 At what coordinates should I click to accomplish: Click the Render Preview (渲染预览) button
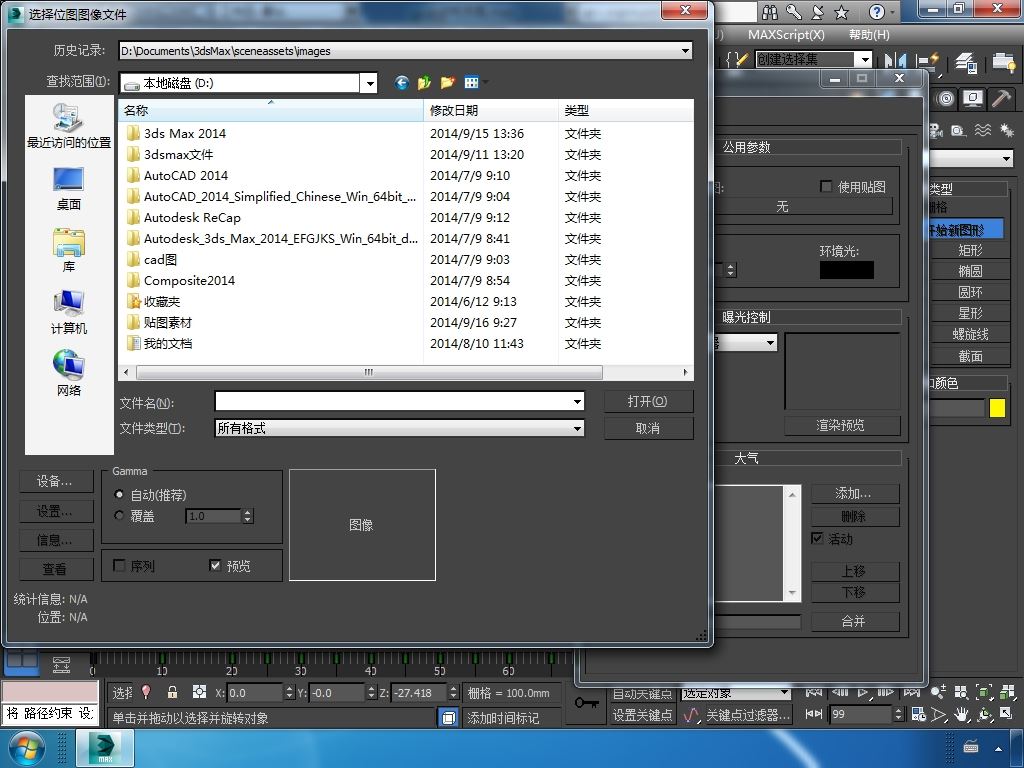842,425
